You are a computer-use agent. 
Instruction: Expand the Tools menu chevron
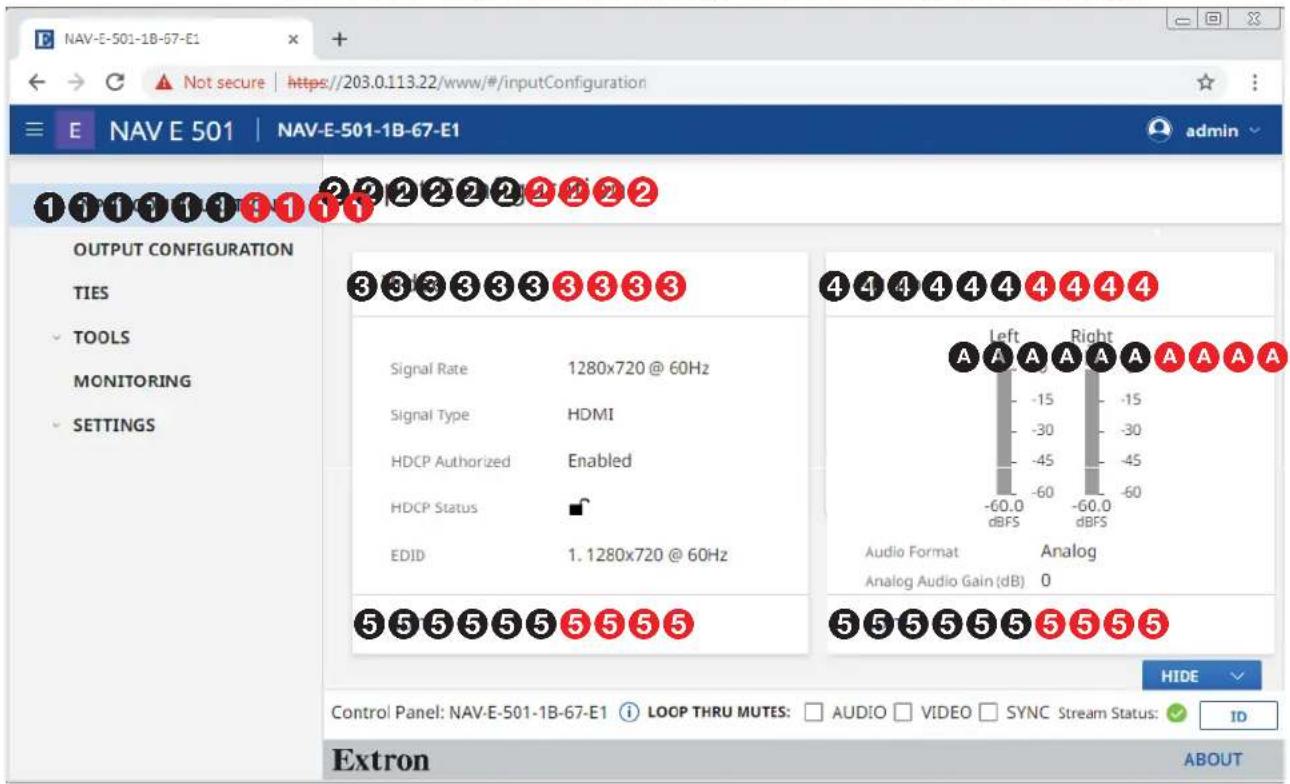(x=57, y=337)
